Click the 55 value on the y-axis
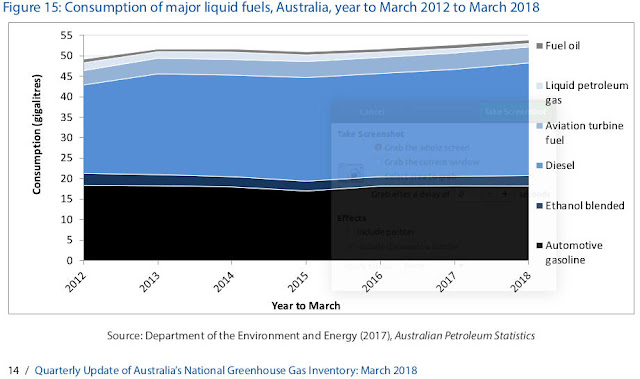The width and height of the screenshot is (640, 379). (67, 35)
